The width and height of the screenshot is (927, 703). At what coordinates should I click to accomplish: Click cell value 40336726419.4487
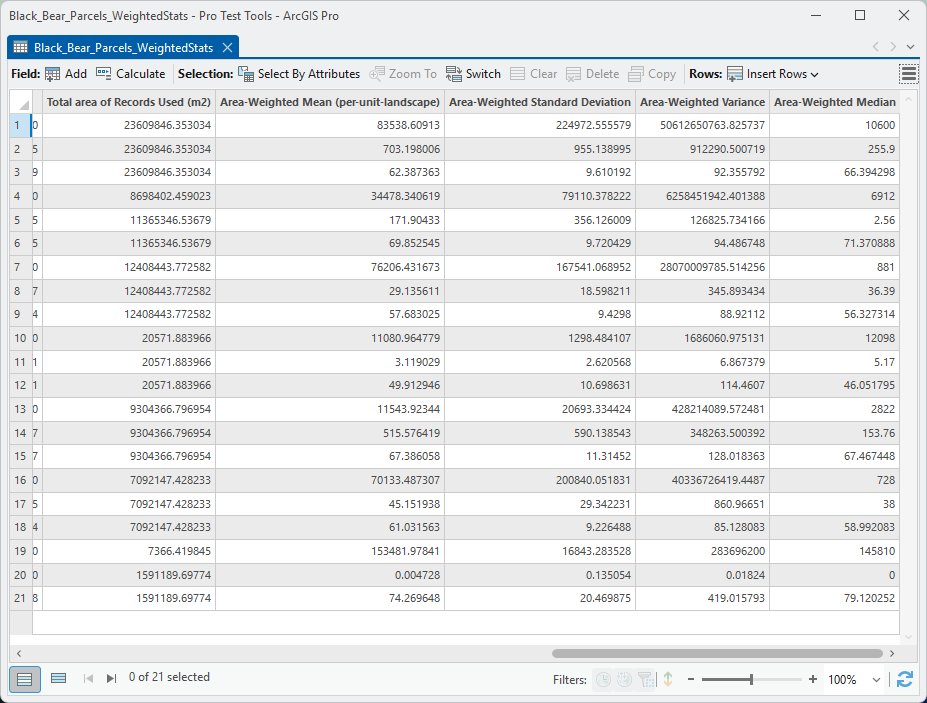(702, 480)
